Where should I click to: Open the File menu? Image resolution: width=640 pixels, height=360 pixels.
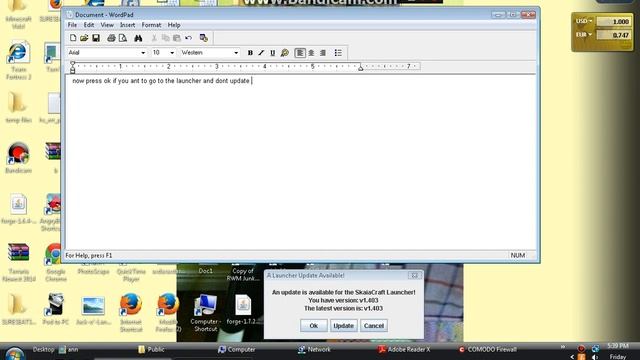pyautogui.click(x=72, y=25)
